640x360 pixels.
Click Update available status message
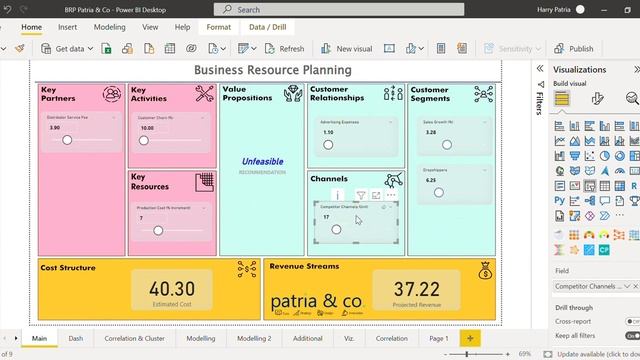coord(598,354)
